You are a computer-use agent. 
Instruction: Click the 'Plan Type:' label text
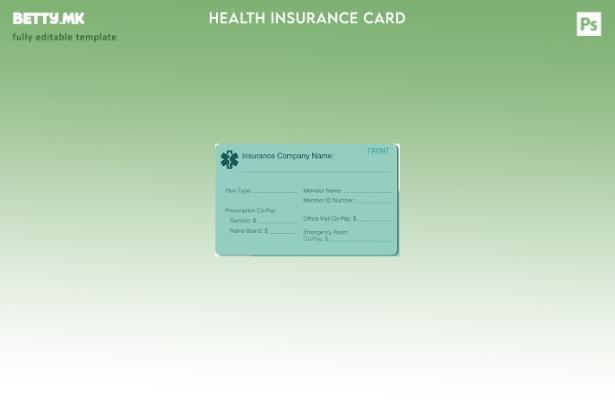238,190
